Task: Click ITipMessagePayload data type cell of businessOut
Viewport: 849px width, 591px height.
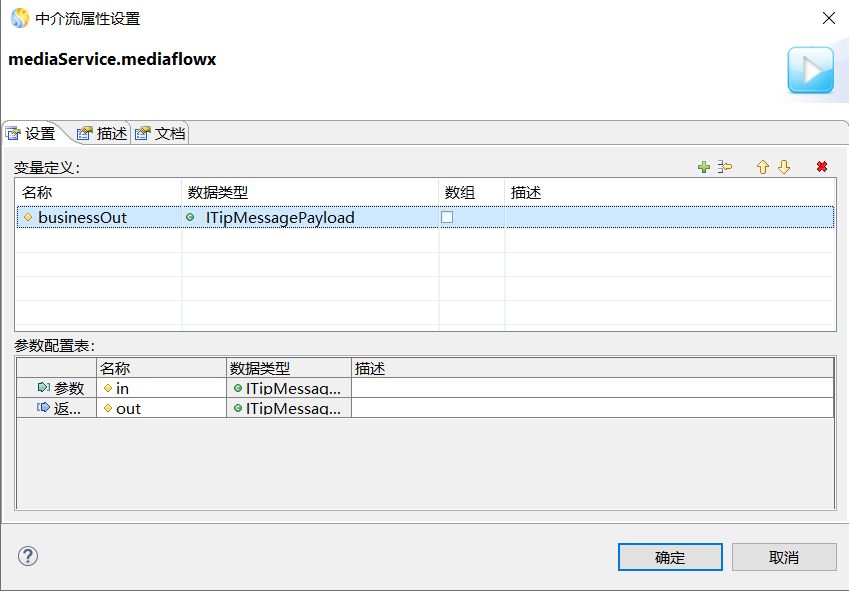Action: [x=280, y=217]
